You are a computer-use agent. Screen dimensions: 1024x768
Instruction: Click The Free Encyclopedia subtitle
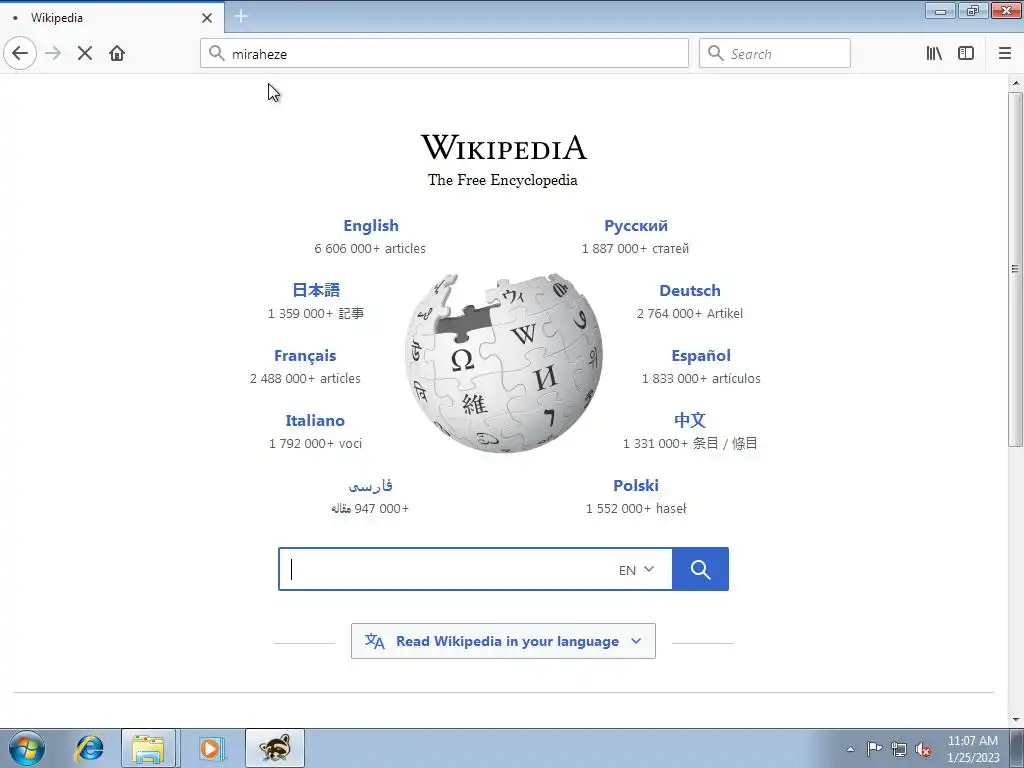pyautogui.click(x=503, y=180)
